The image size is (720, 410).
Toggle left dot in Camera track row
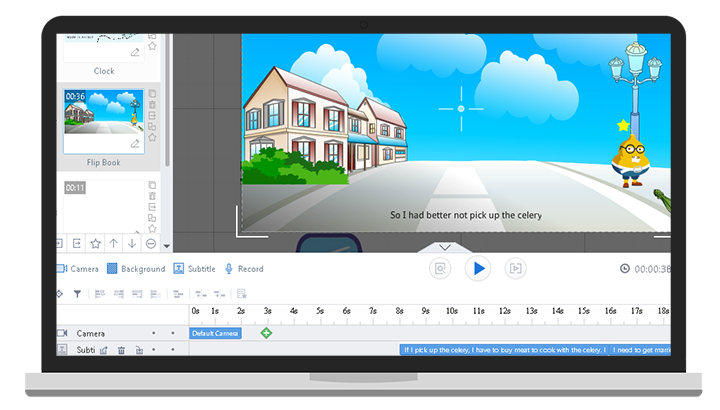click(153, 333)
